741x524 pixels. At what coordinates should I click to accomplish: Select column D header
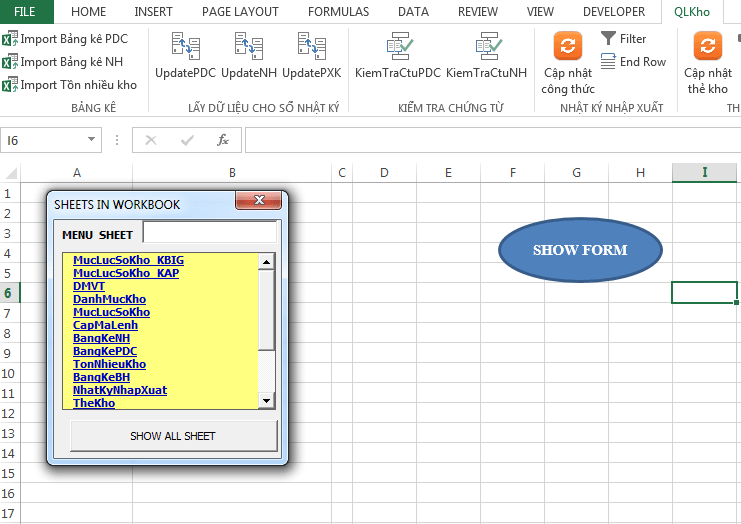click(x=384, y=173)
